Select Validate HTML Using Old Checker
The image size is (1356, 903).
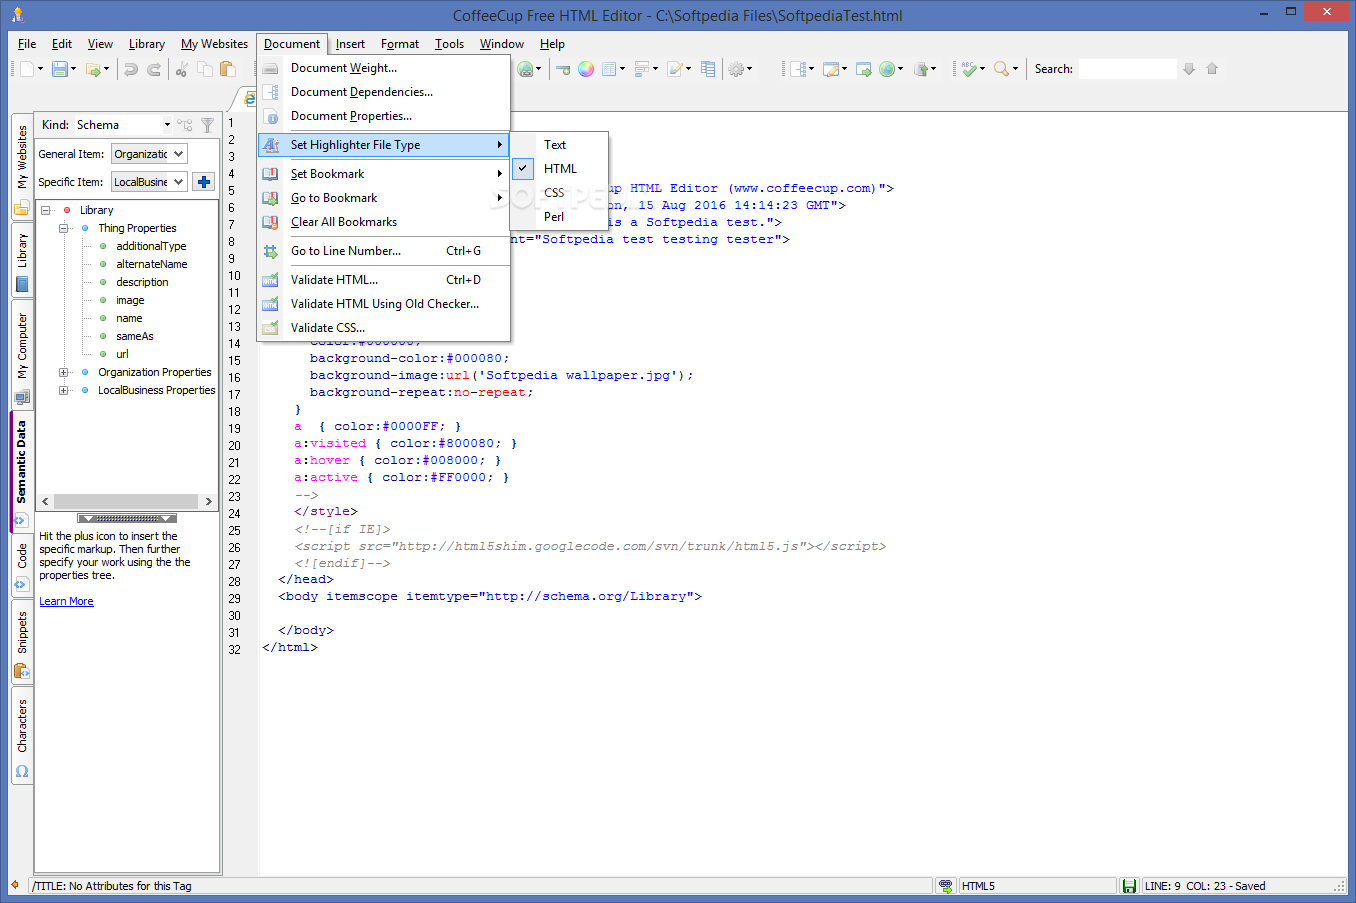[x=384, y=304]
